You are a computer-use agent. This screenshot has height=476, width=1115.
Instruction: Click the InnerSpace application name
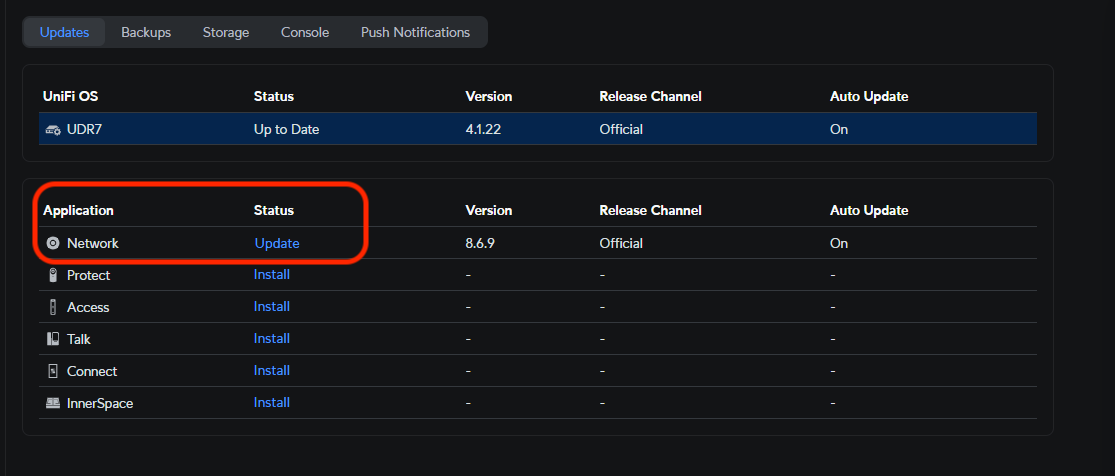click(x=100, y=403)
